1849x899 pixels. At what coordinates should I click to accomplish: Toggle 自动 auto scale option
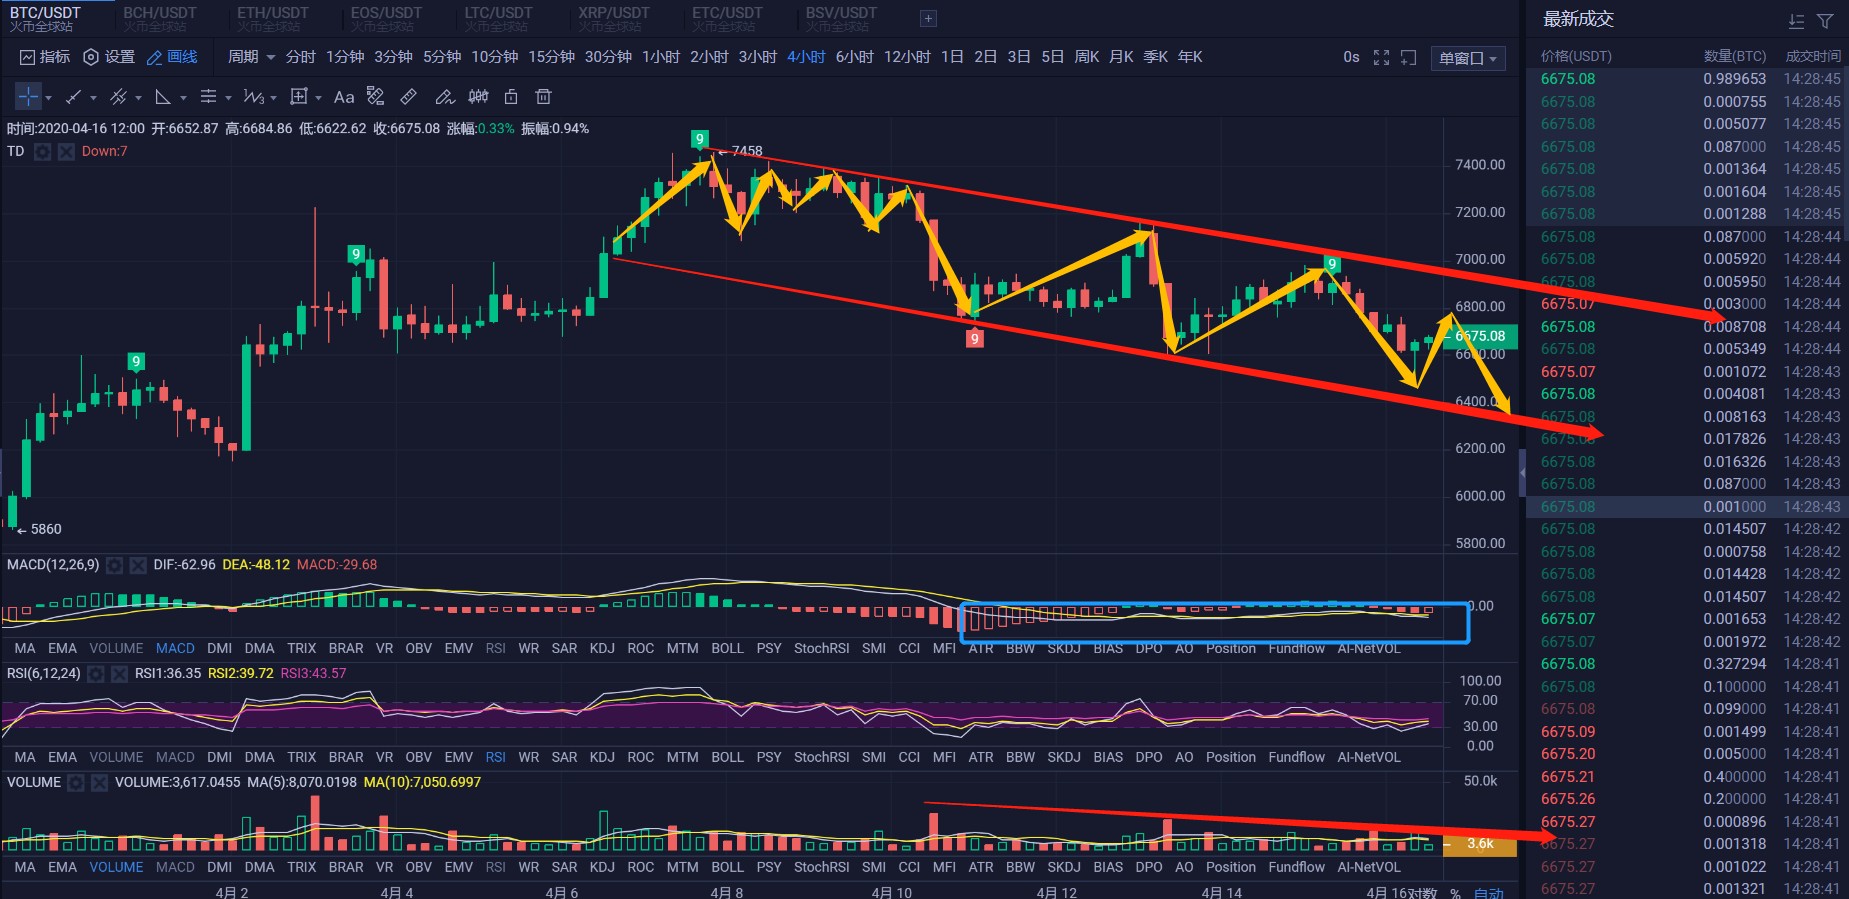point(1489,893)
